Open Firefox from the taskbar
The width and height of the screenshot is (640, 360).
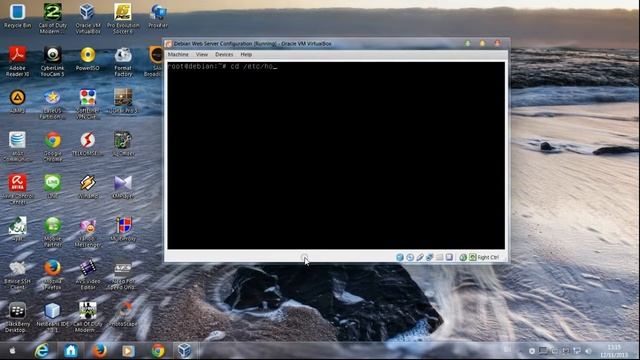[x=99, y=351]
